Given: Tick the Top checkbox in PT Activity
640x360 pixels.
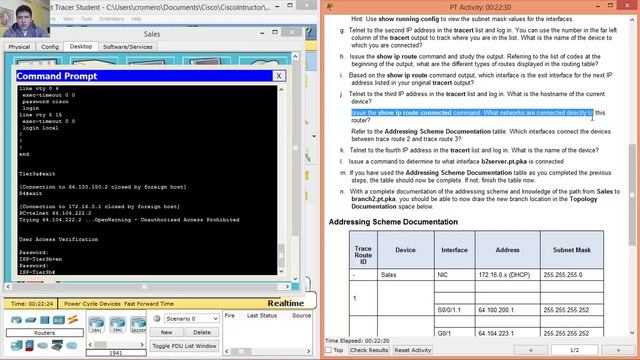Looking at the screenshot, I should (328, 350).
